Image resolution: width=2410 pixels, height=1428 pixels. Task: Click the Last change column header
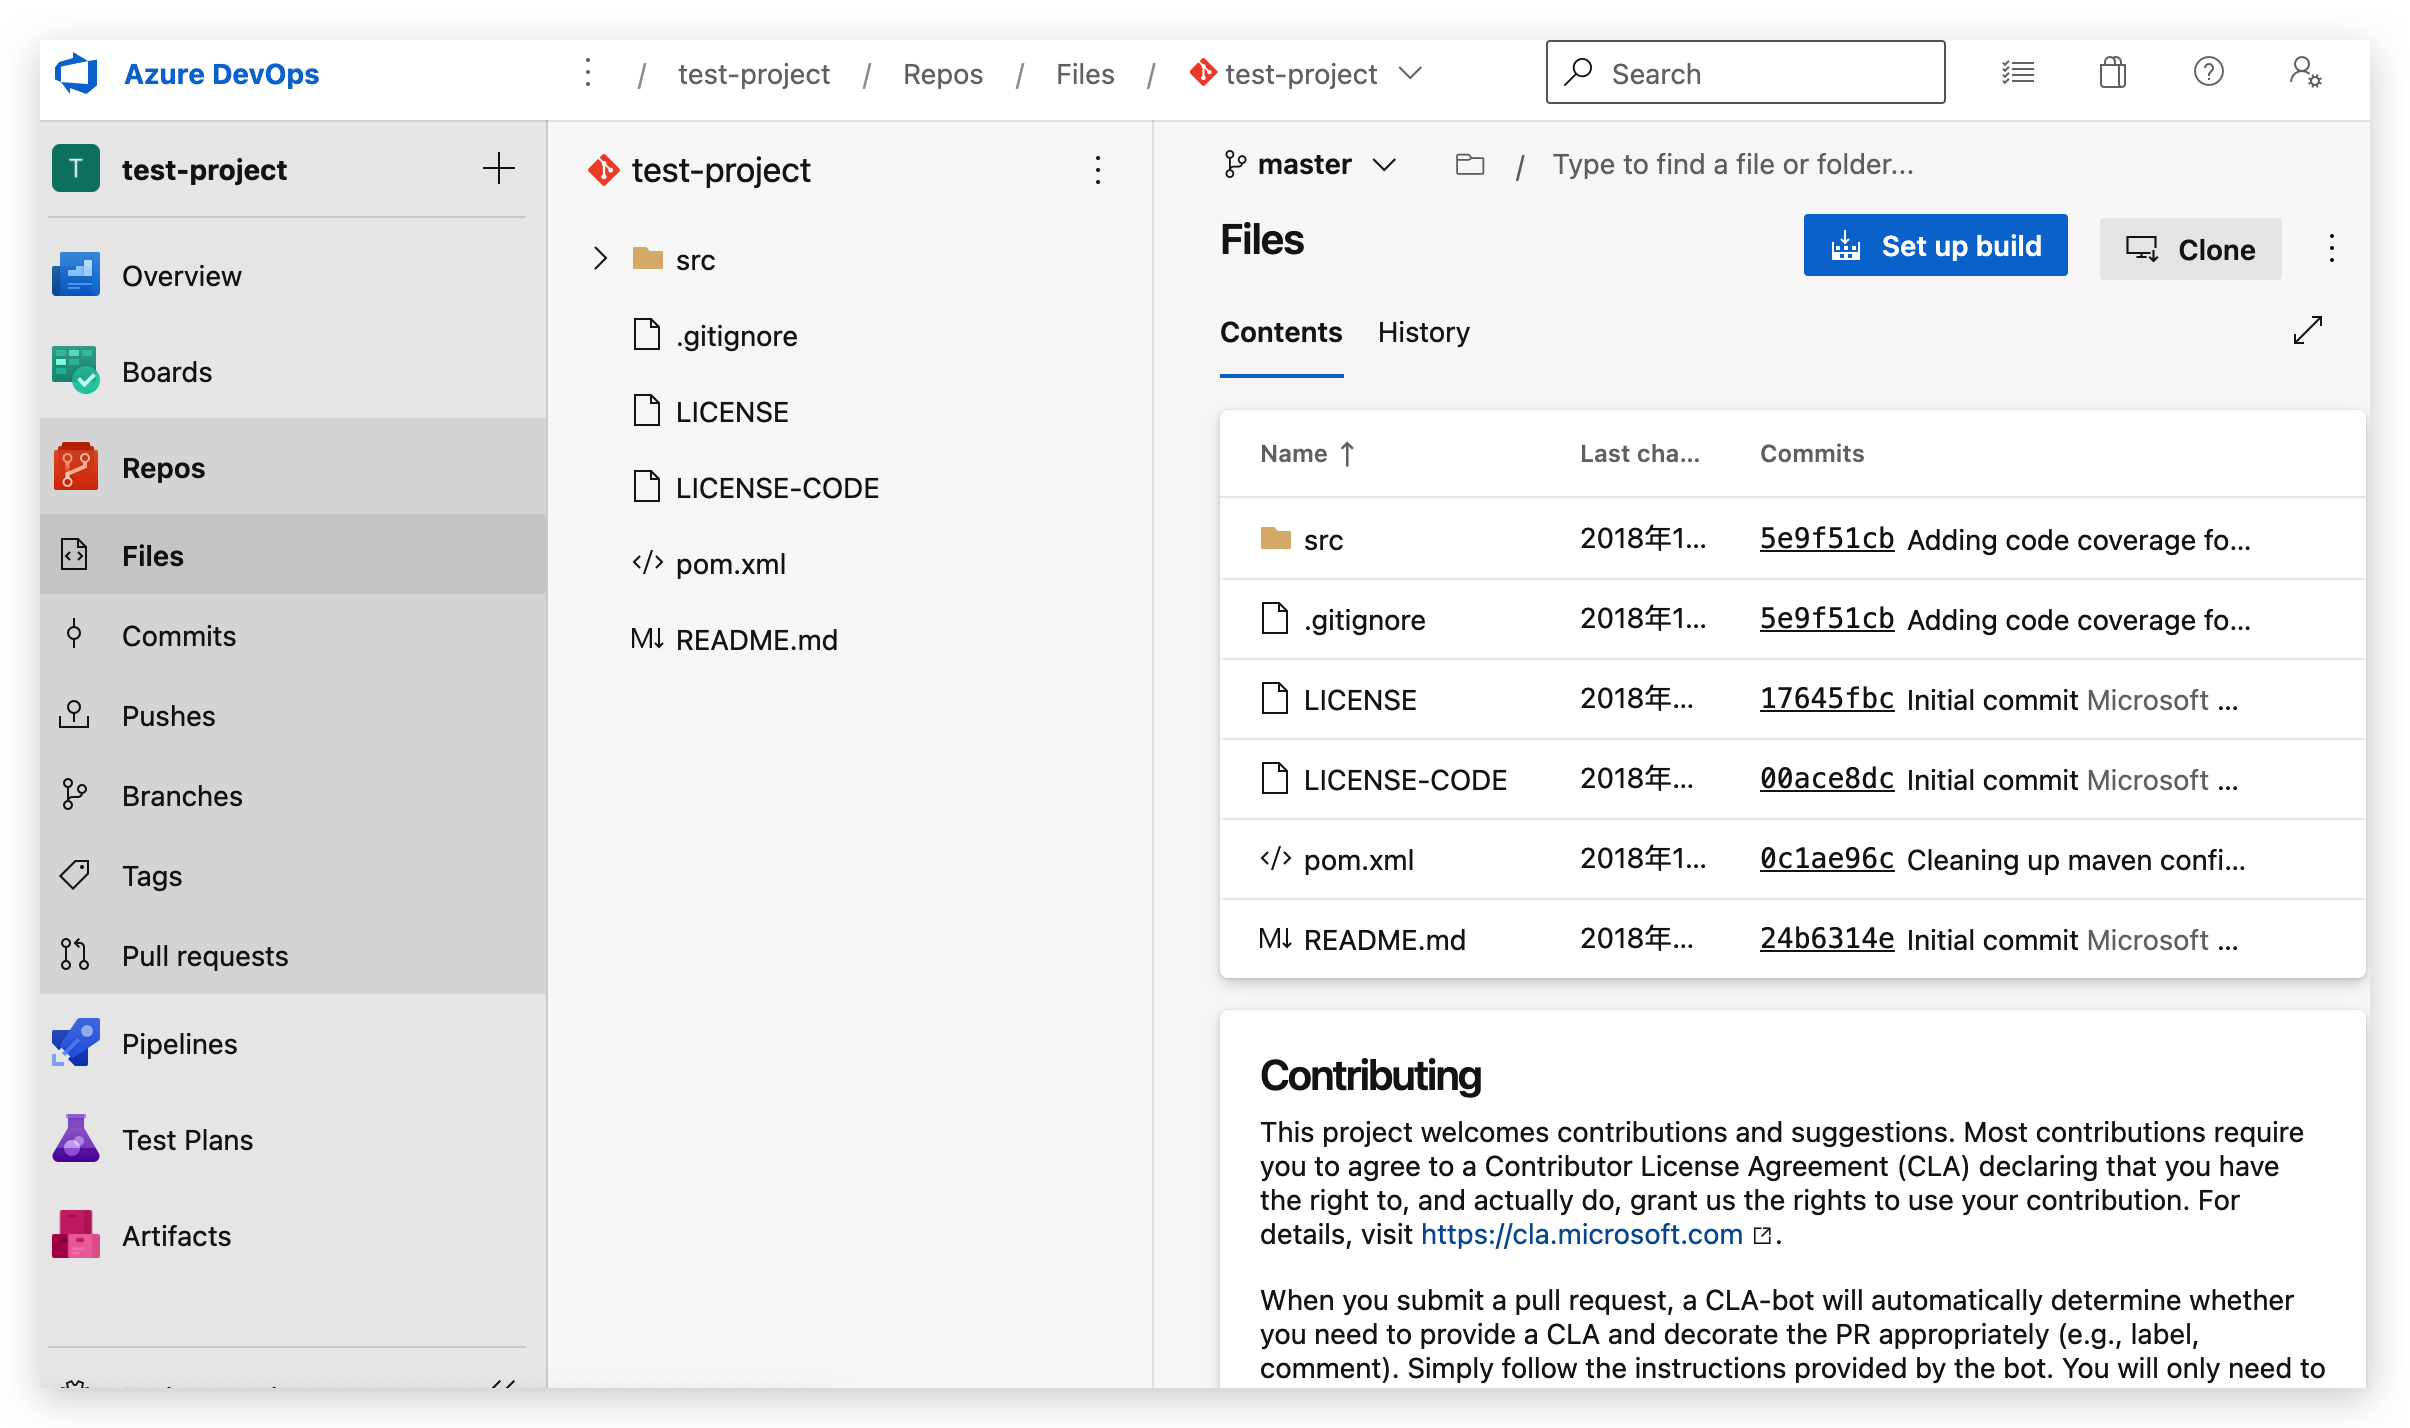(x=1640, y=454)
